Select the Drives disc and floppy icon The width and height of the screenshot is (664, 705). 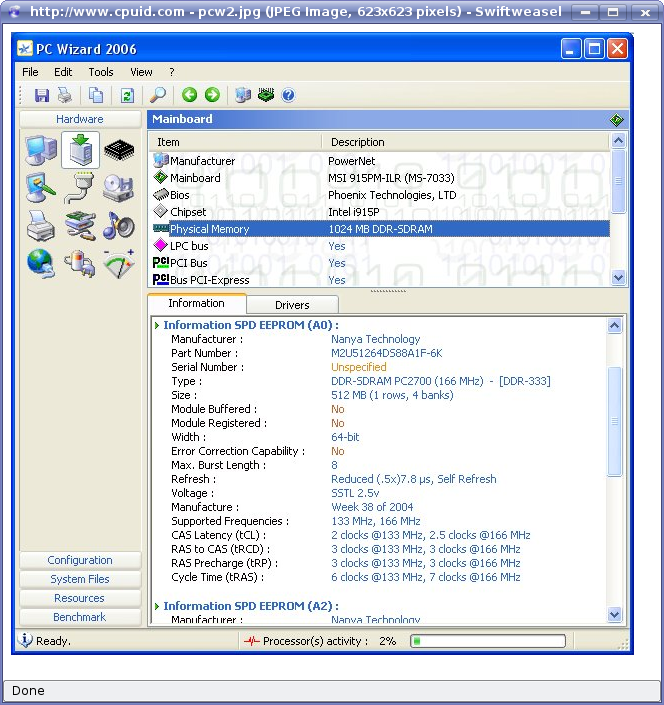coord(118,187)
